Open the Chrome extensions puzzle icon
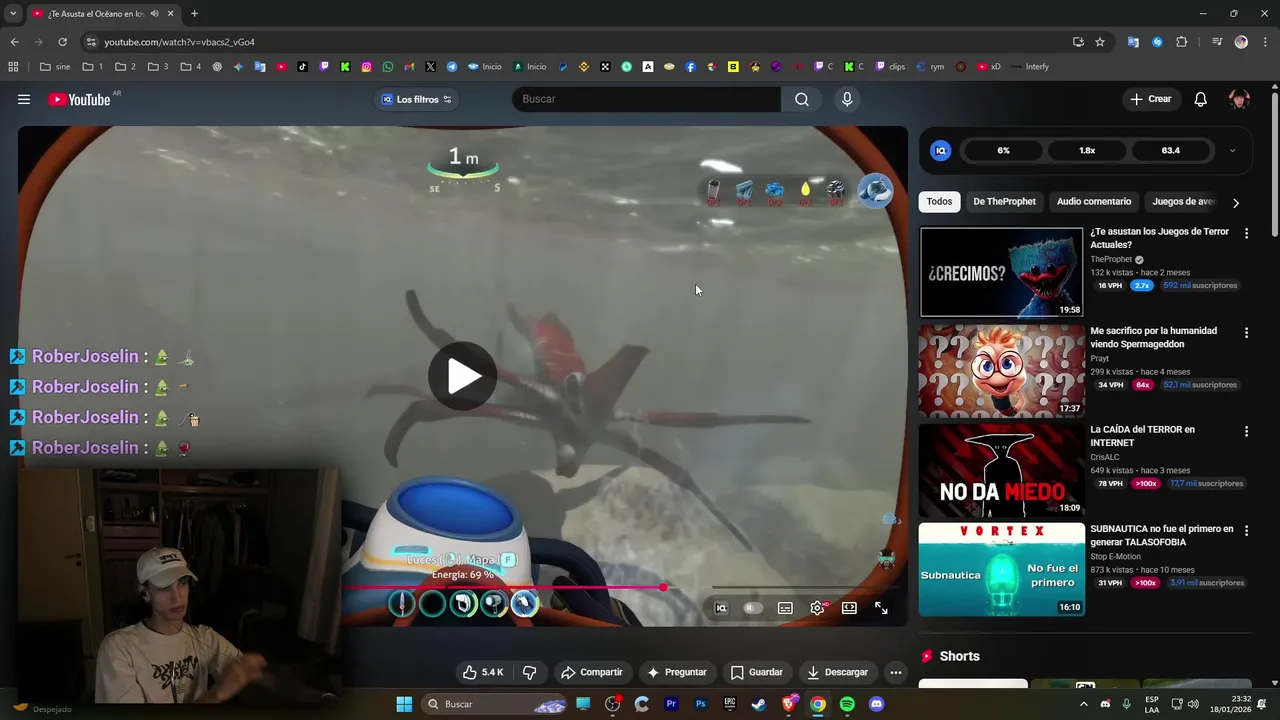This screenshot has height=720, width=1280. tap(1182, 42)
